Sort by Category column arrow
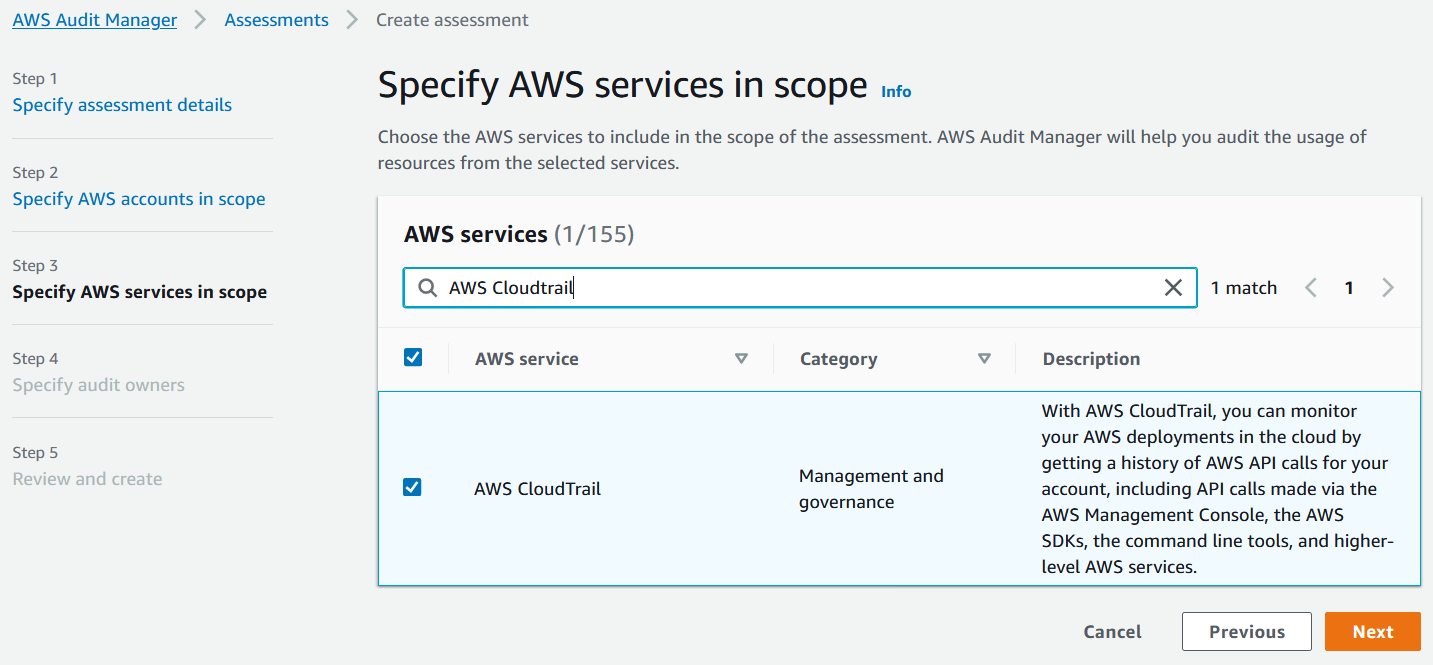Viewport: 1433px width, 665px height. (984, 359)
